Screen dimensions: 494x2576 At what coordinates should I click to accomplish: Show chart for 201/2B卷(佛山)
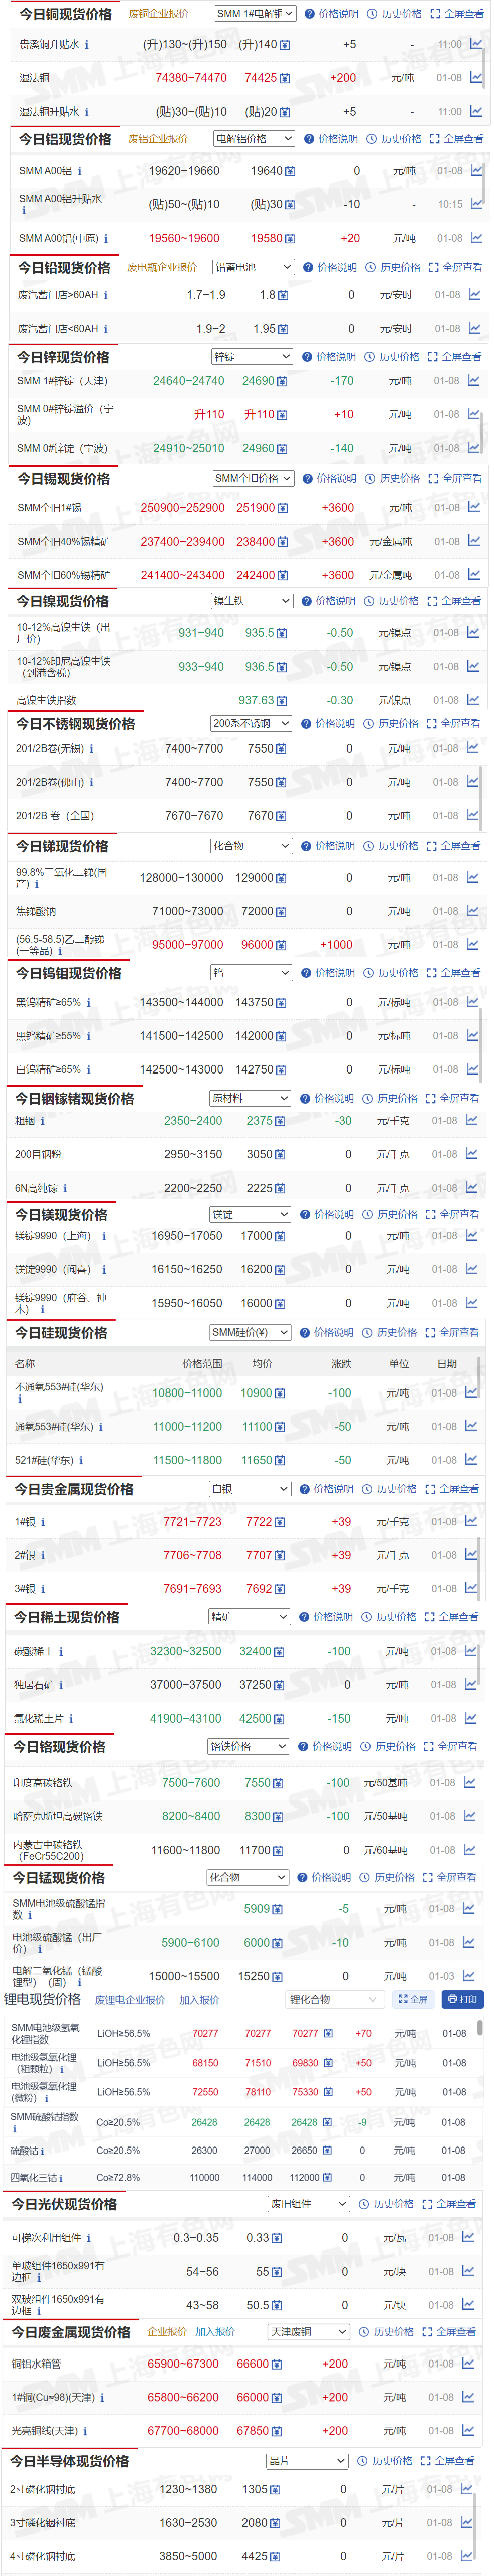tap(472, 782)
